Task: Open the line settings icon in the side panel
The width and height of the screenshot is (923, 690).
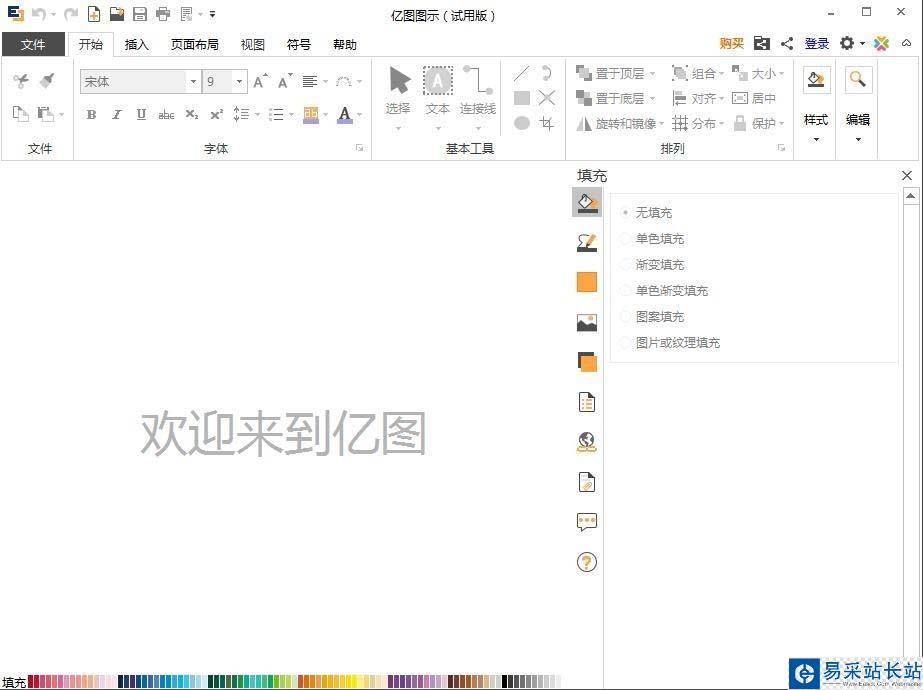Action: coord(587,243)
